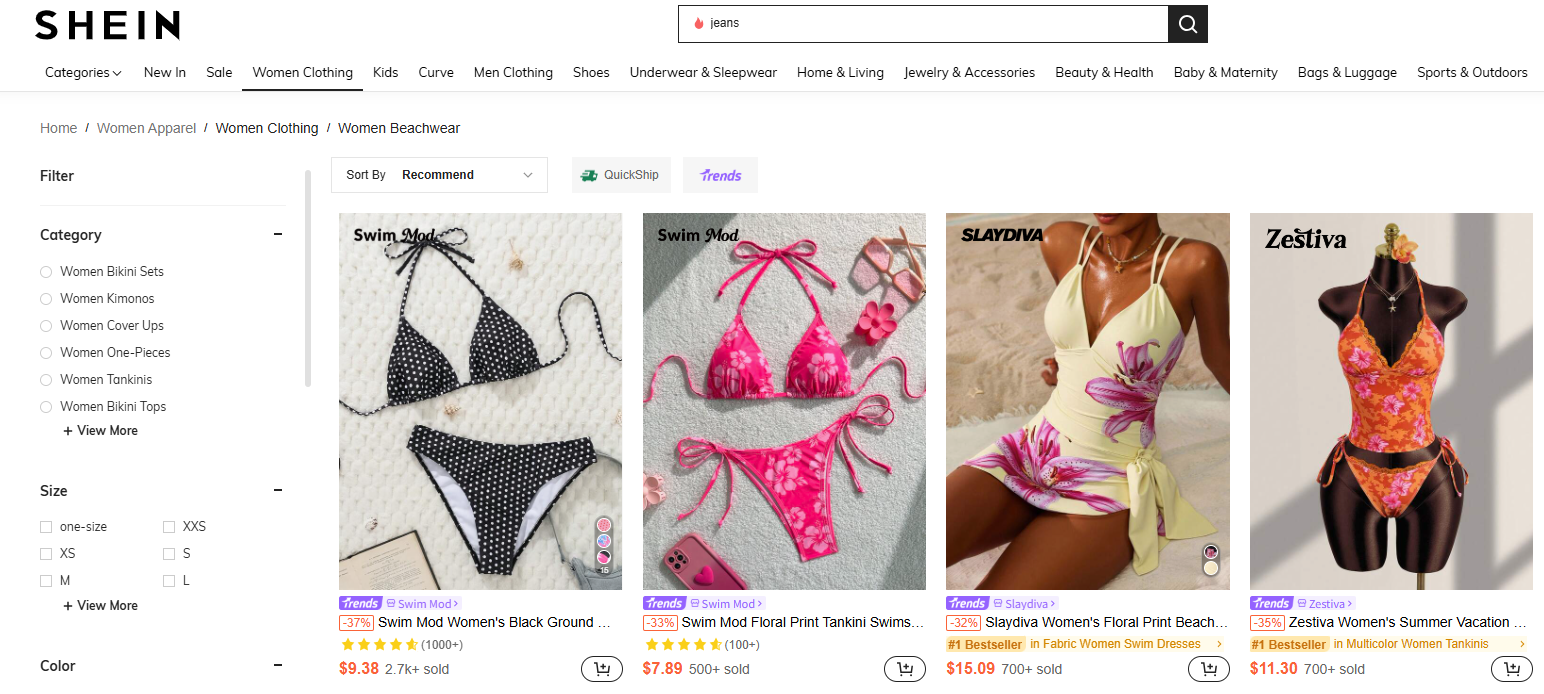This screenshot has width=1544, height=694.
Task: Open the Categories menu
Action: tap(83, 72)
